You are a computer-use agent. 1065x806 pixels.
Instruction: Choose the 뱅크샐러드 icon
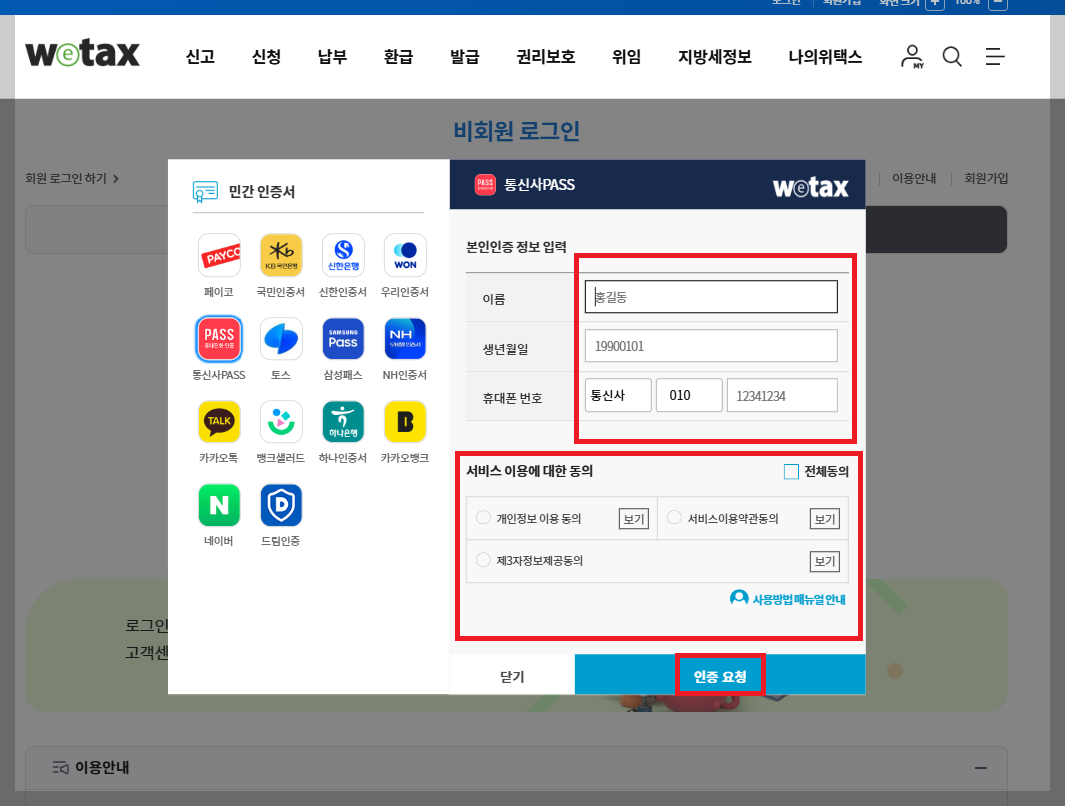(281, 422)
